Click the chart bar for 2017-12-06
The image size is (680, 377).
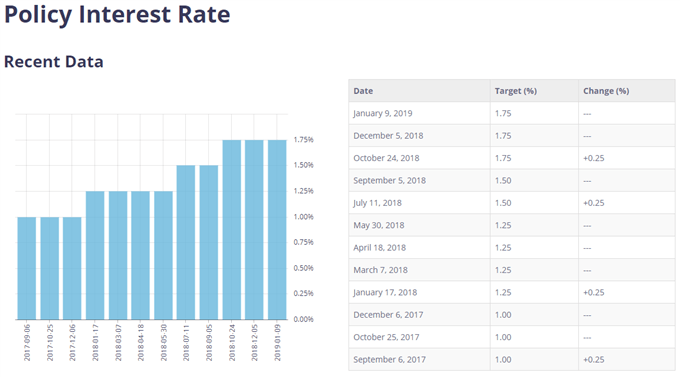72,268
